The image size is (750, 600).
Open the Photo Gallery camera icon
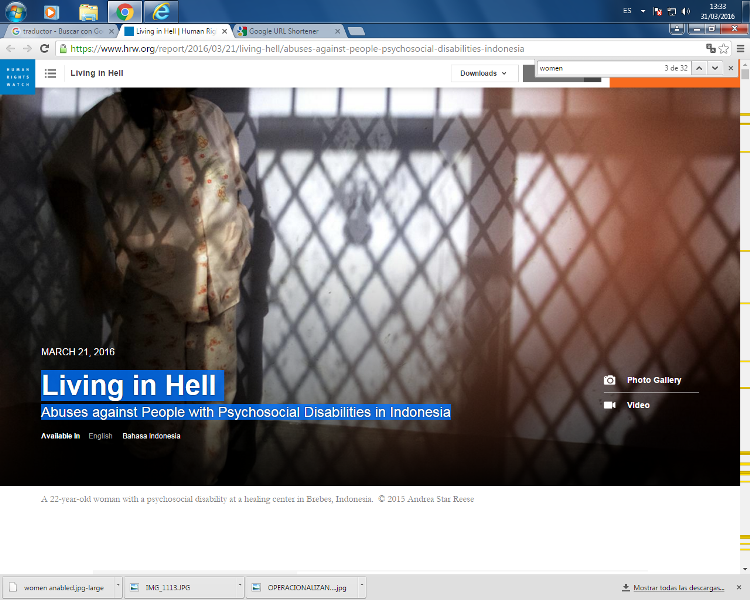[610, 380]
